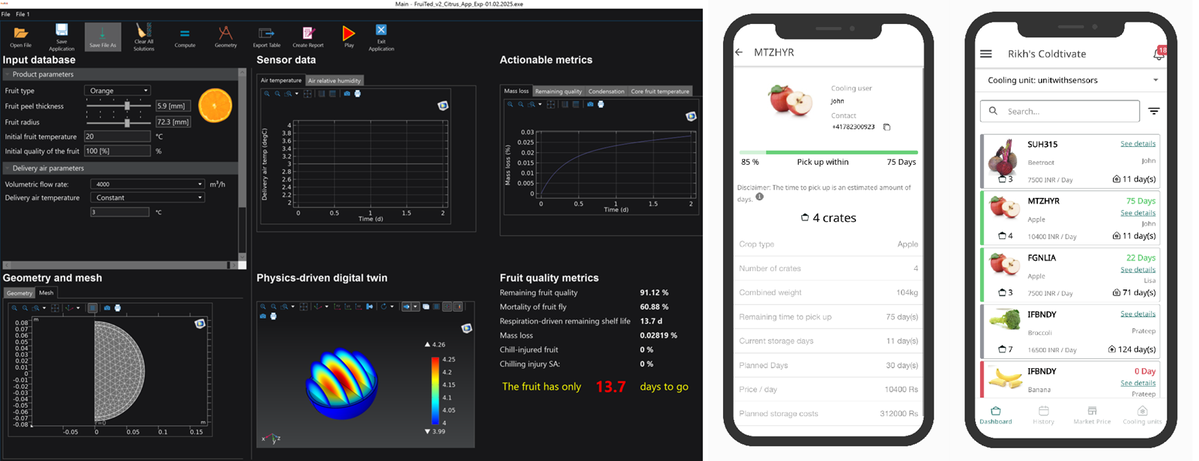Expand the Cooling unit selector dropdown
Image resolution: width=1199 pixels, height=461 pixels.
click(1156, 80)
